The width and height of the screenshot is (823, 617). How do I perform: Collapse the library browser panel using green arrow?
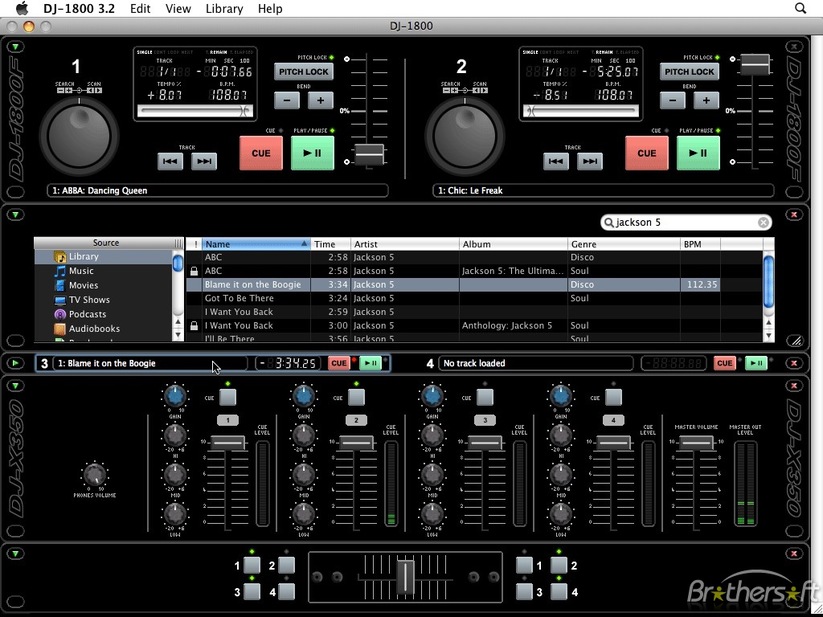click(16, 214)
